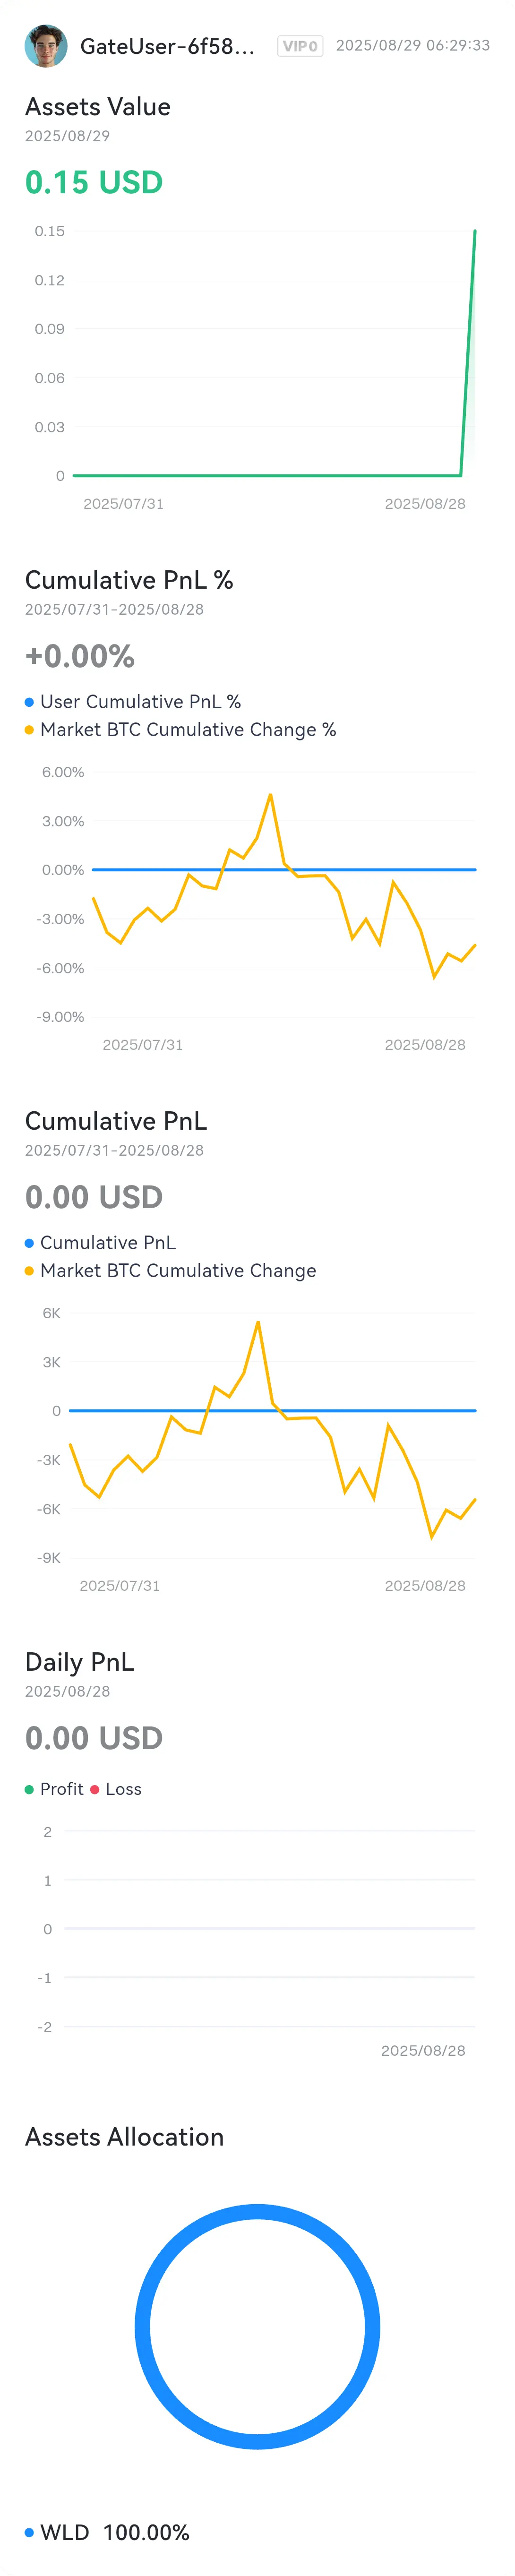Toggle the User Cumulative PnL % legend dot
Screen dimensions: 515x2576
coord(29,702)
